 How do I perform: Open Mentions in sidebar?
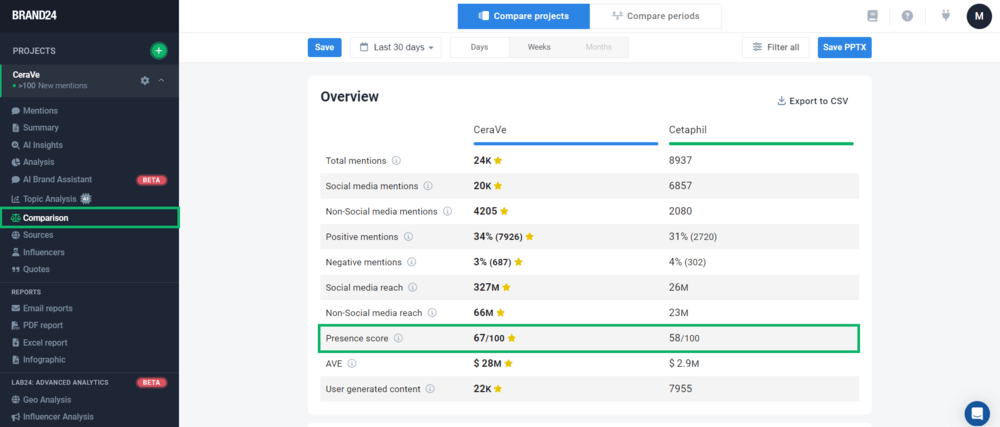coord(40,110)
